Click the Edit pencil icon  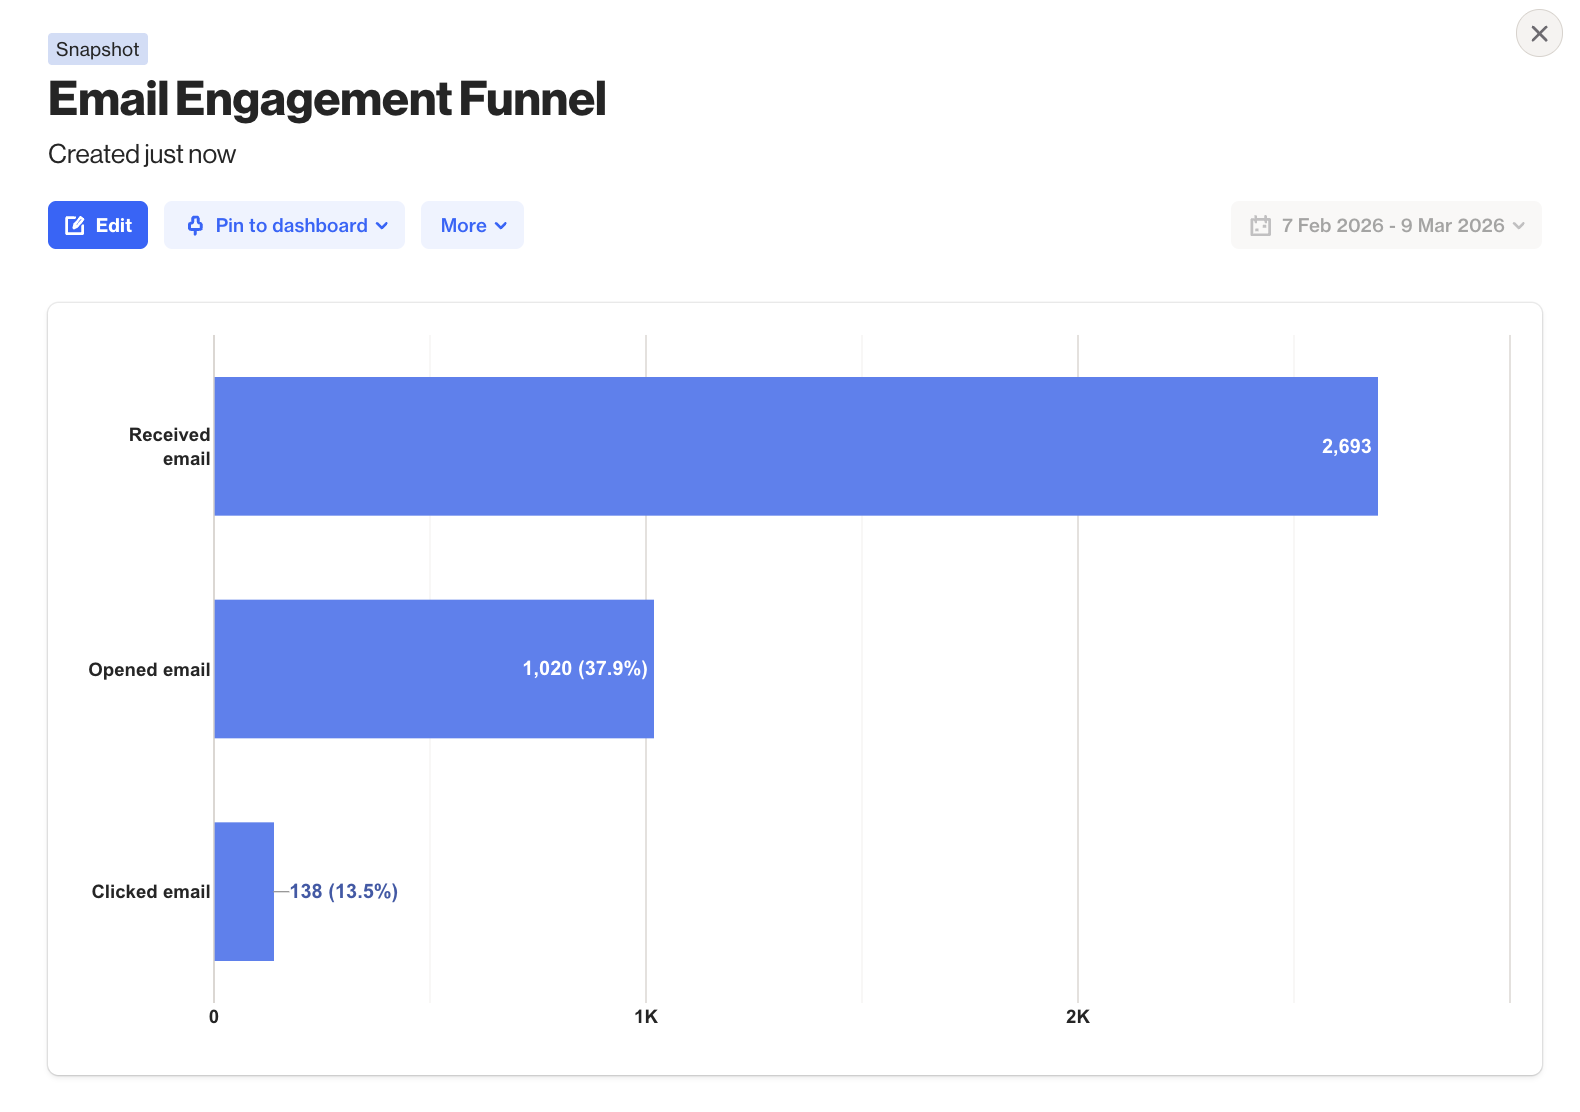(75, 225)
